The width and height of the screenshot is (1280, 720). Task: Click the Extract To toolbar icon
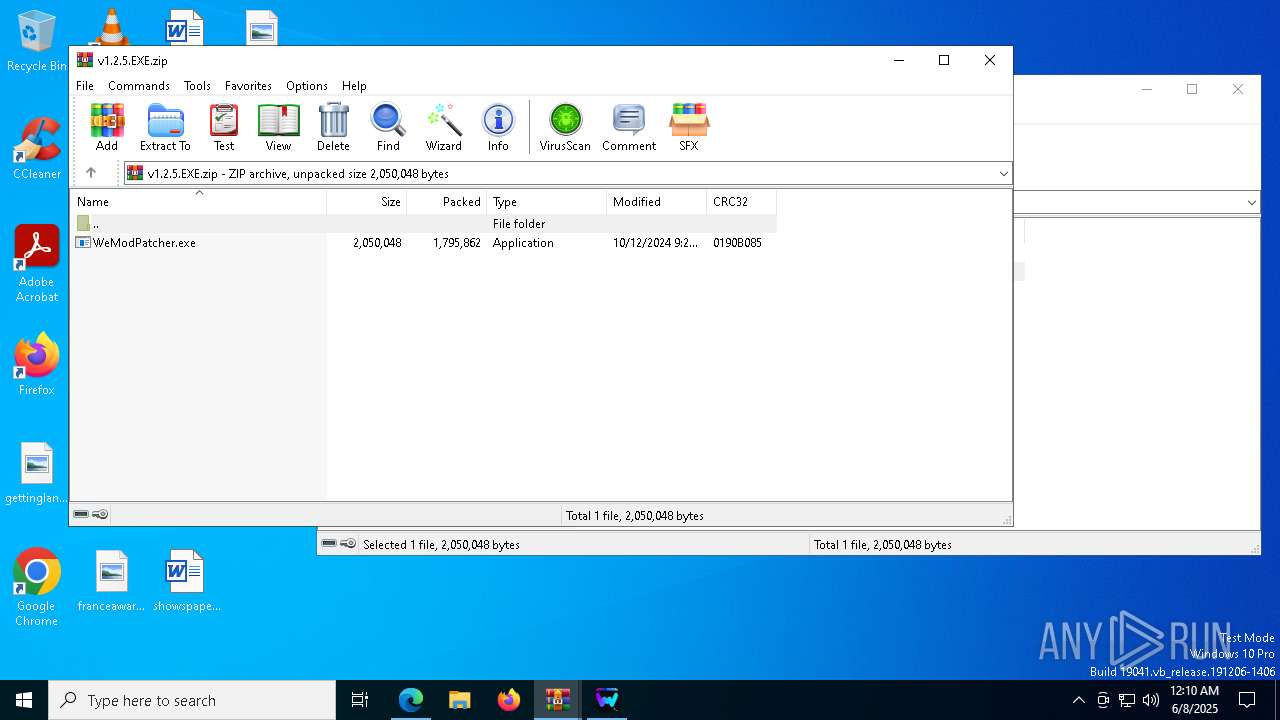165,127
